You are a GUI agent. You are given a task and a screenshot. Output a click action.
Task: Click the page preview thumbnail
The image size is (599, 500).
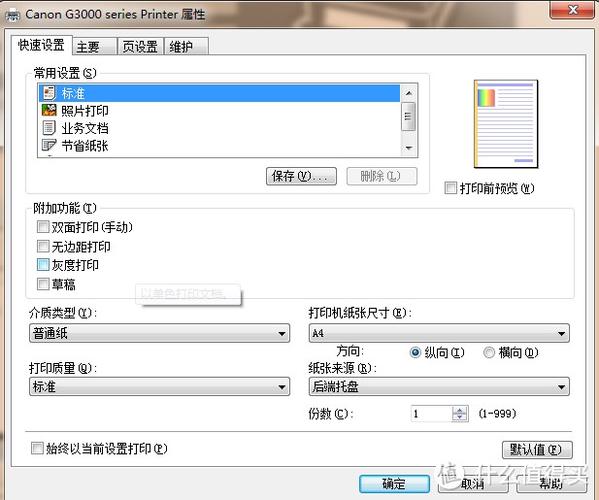tap(506, 124)
